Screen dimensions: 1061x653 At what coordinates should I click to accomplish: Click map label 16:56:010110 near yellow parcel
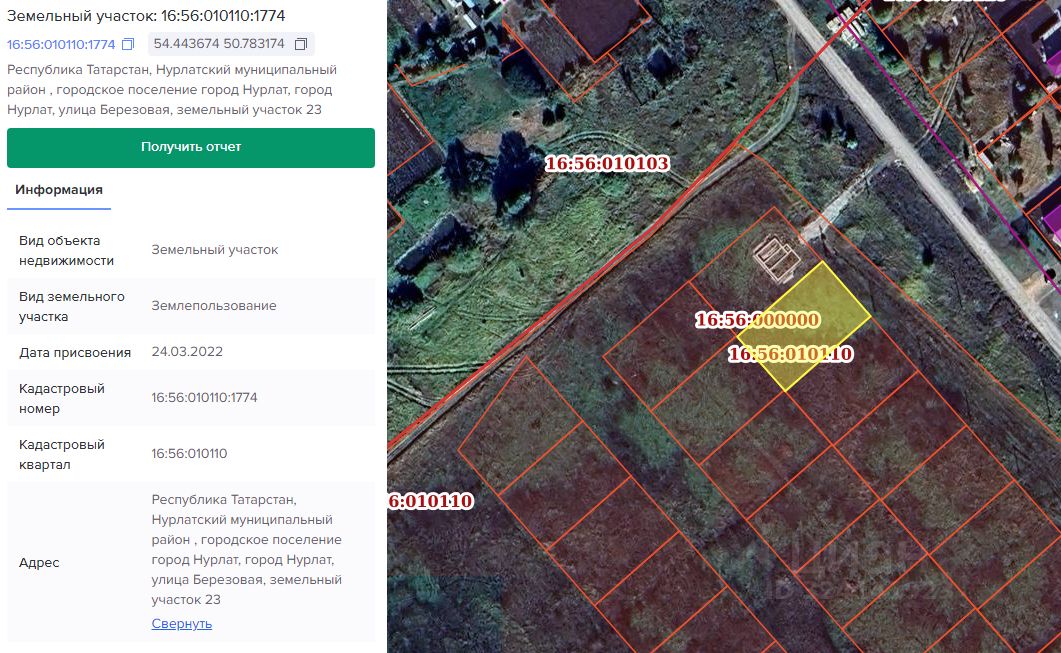coord(790,354)
